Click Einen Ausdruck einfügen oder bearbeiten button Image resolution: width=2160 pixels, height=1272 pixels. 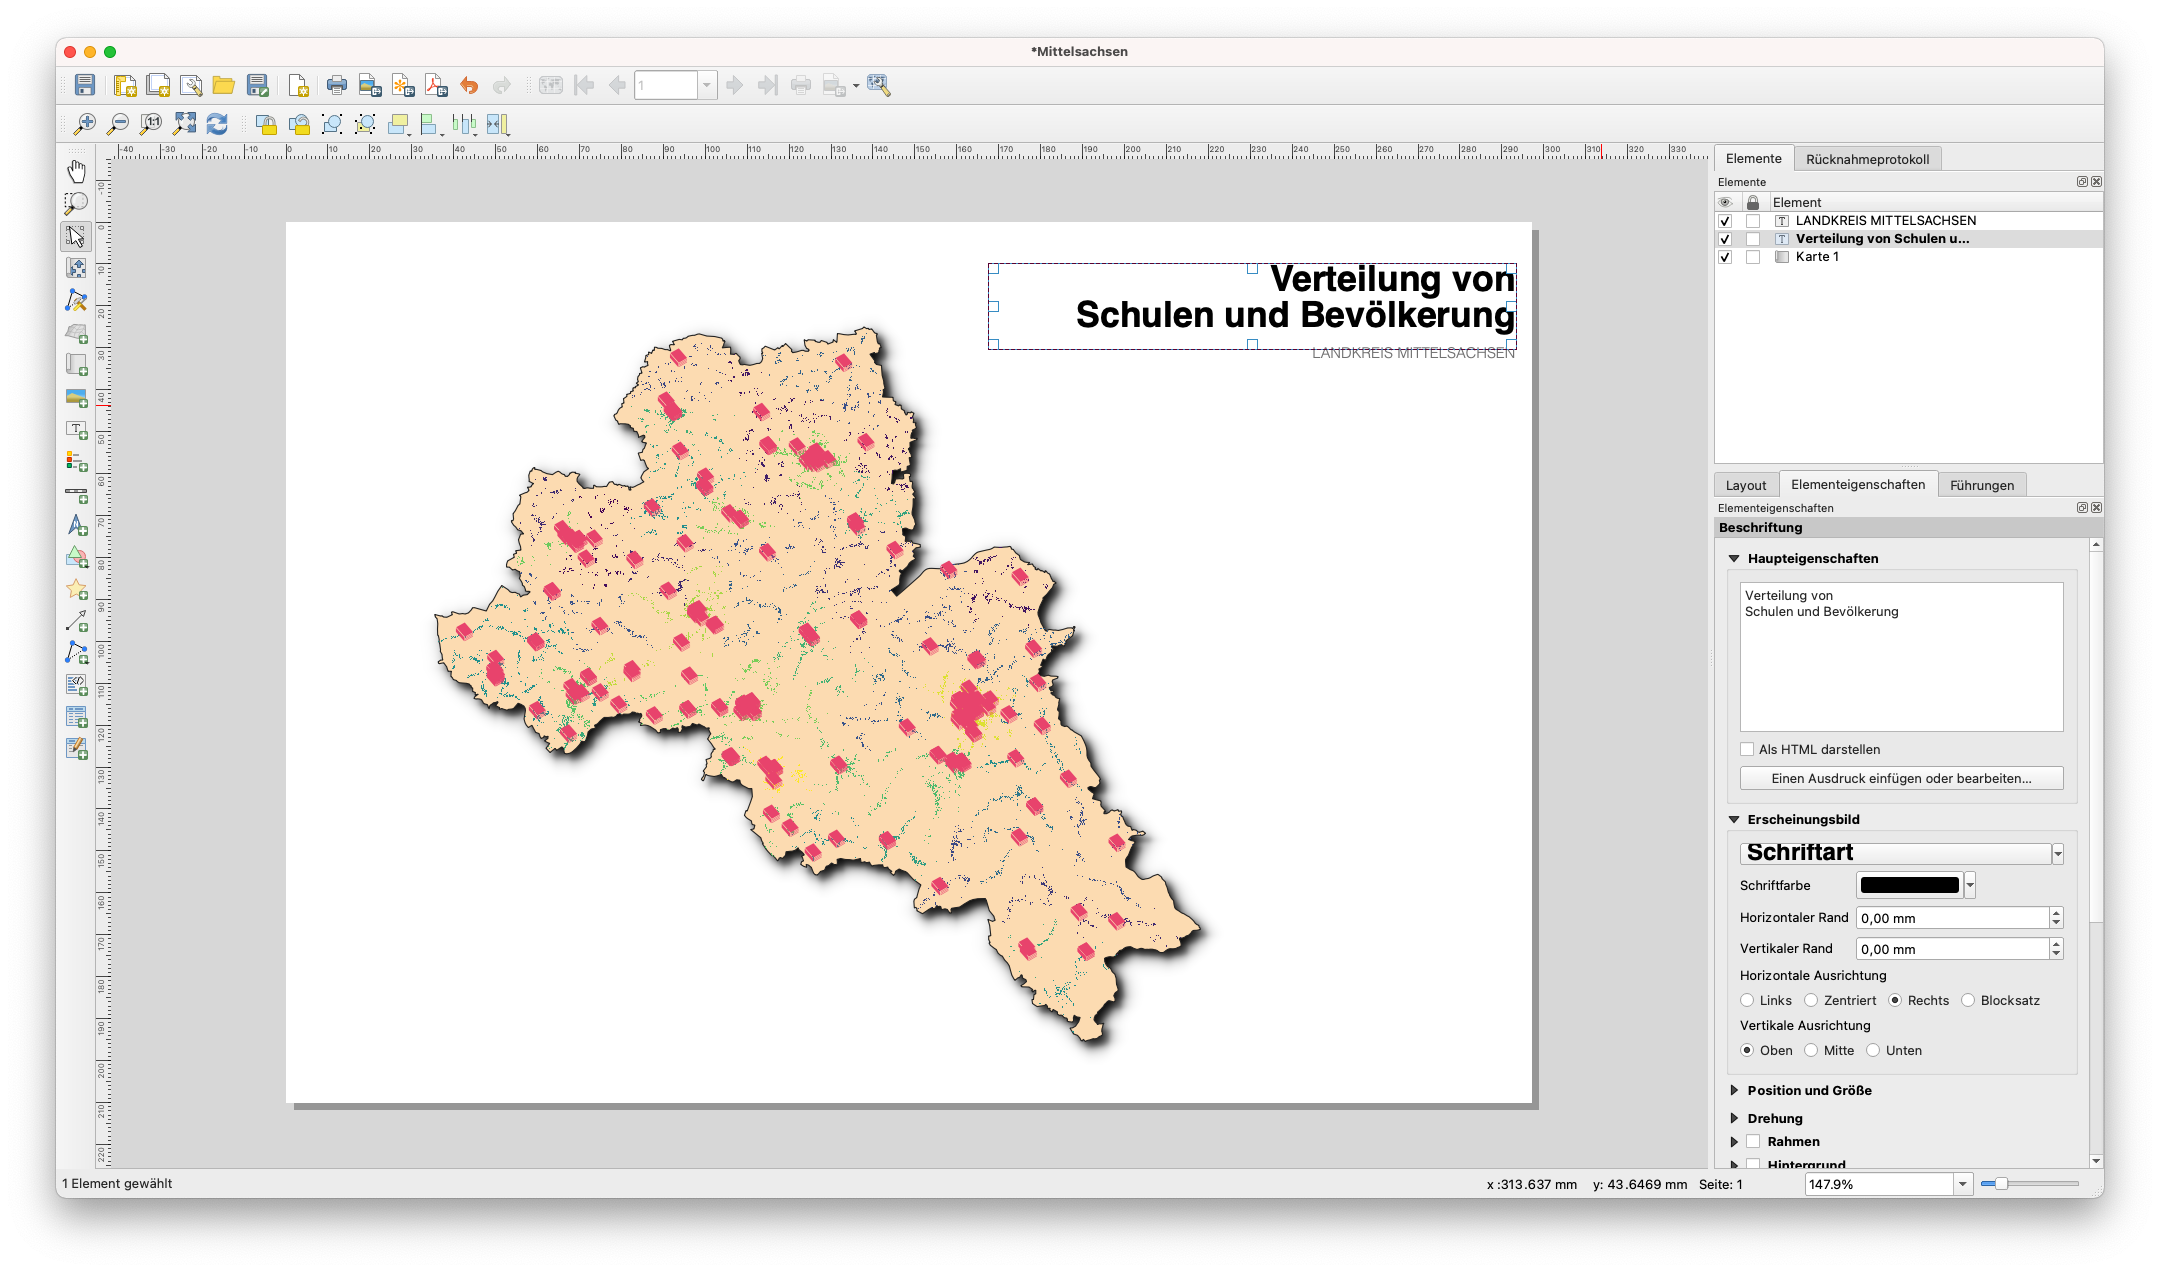[1901, 778]
